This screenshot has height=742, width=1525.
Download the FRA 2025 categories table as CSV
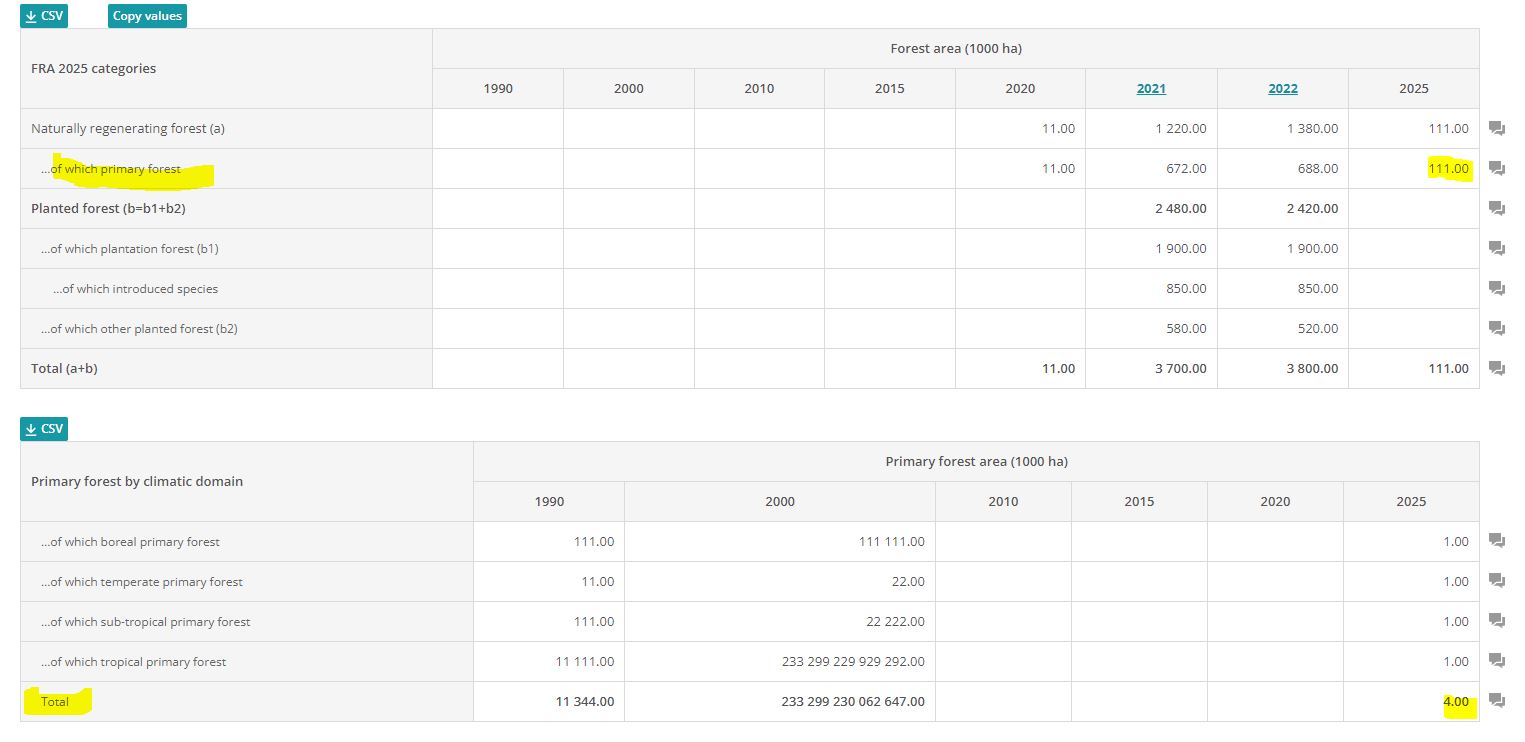43,16
